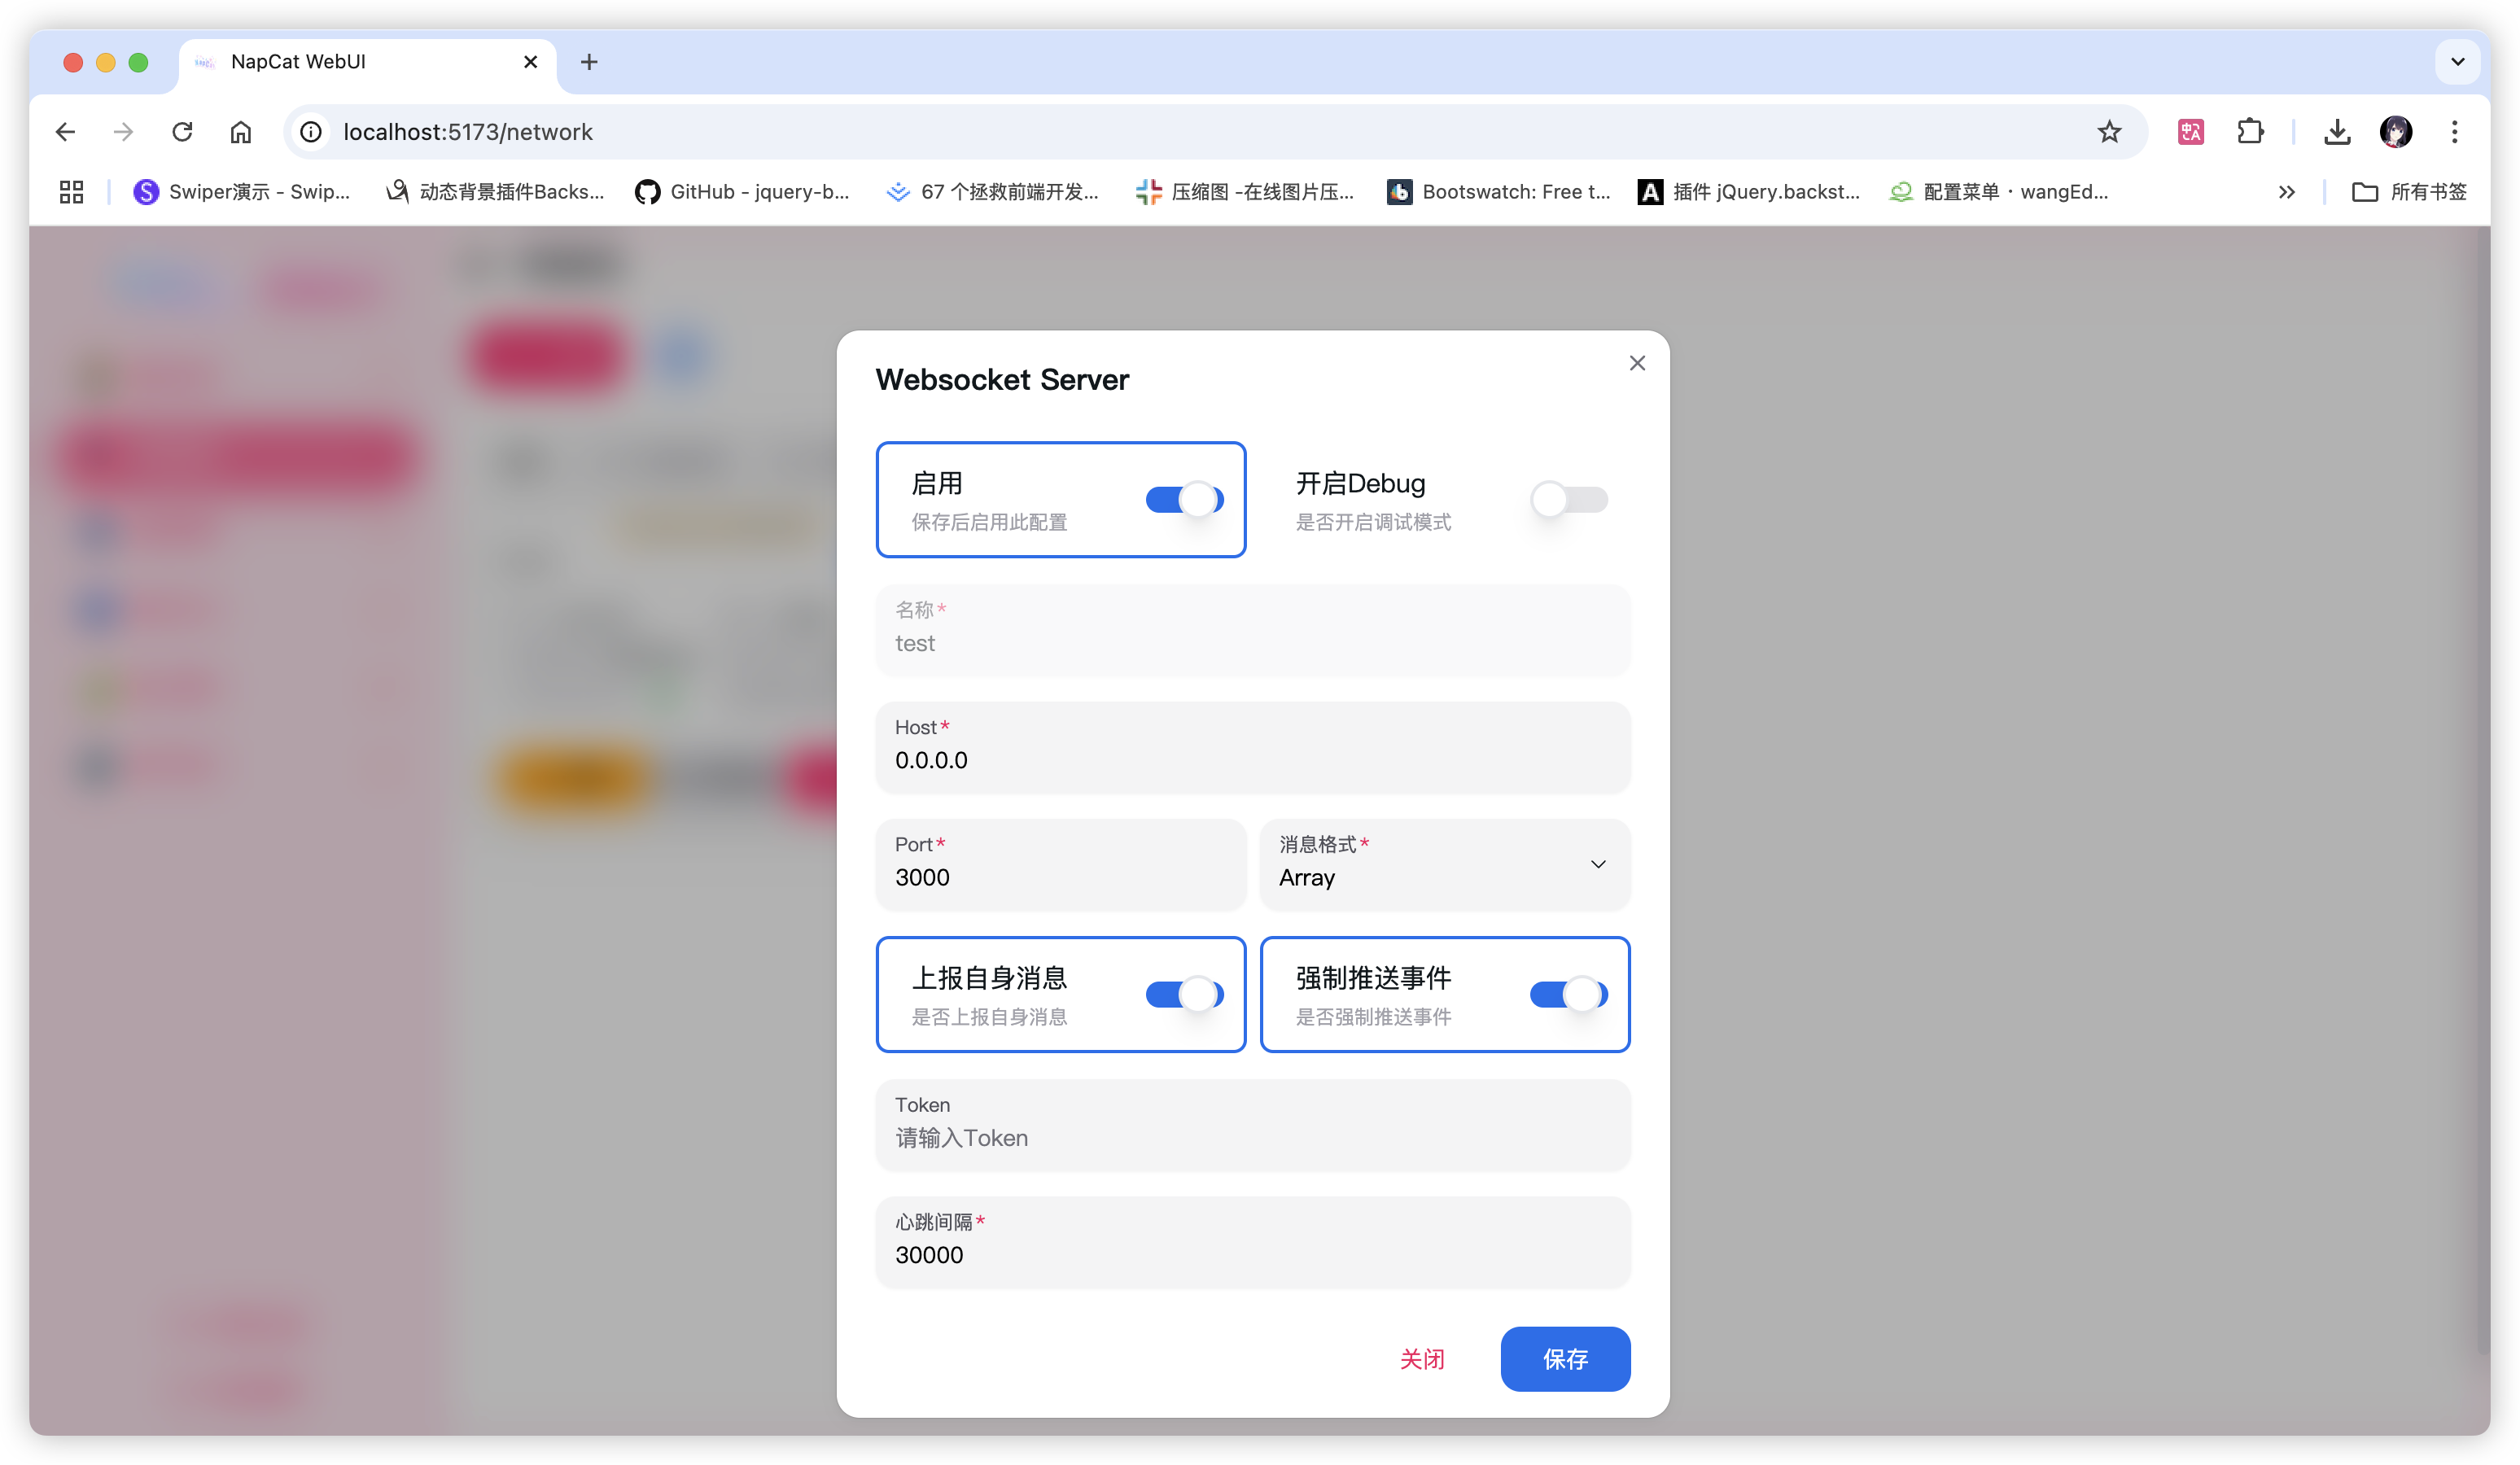View site information icon in address bar
Viewport: 2520px width, 1465px height.
point(311,132)
